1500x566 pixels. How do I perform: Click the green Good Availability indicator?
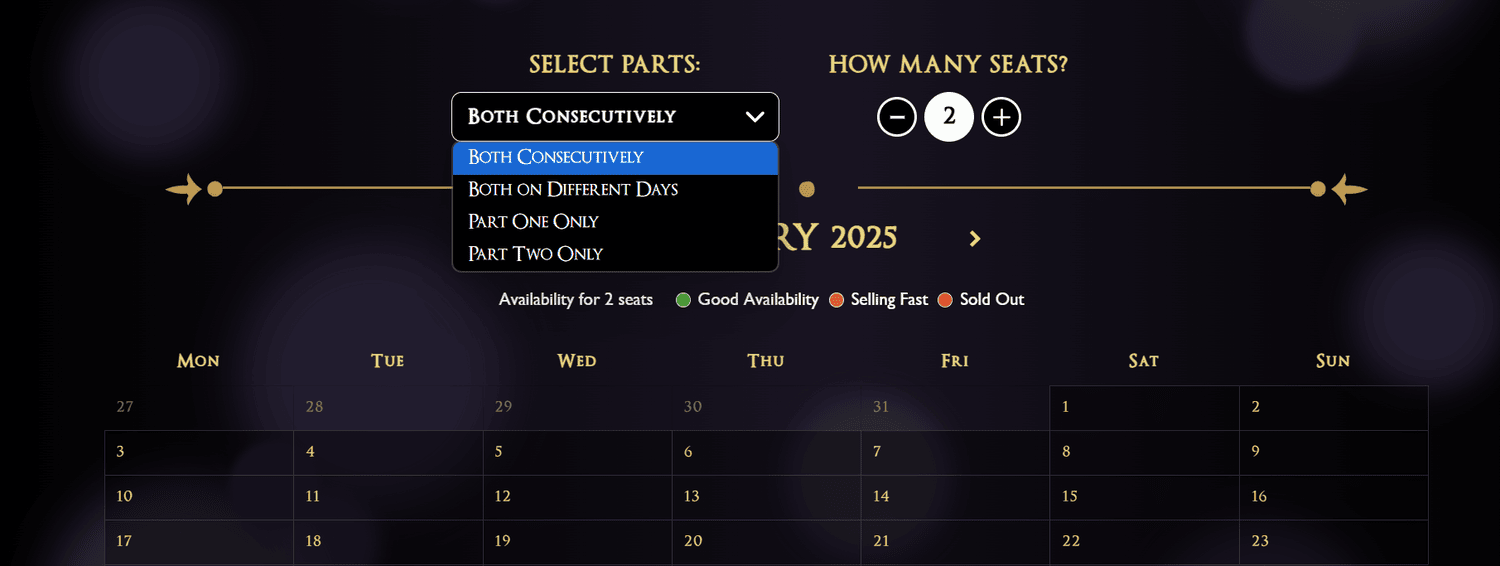(x=684, y=300)
